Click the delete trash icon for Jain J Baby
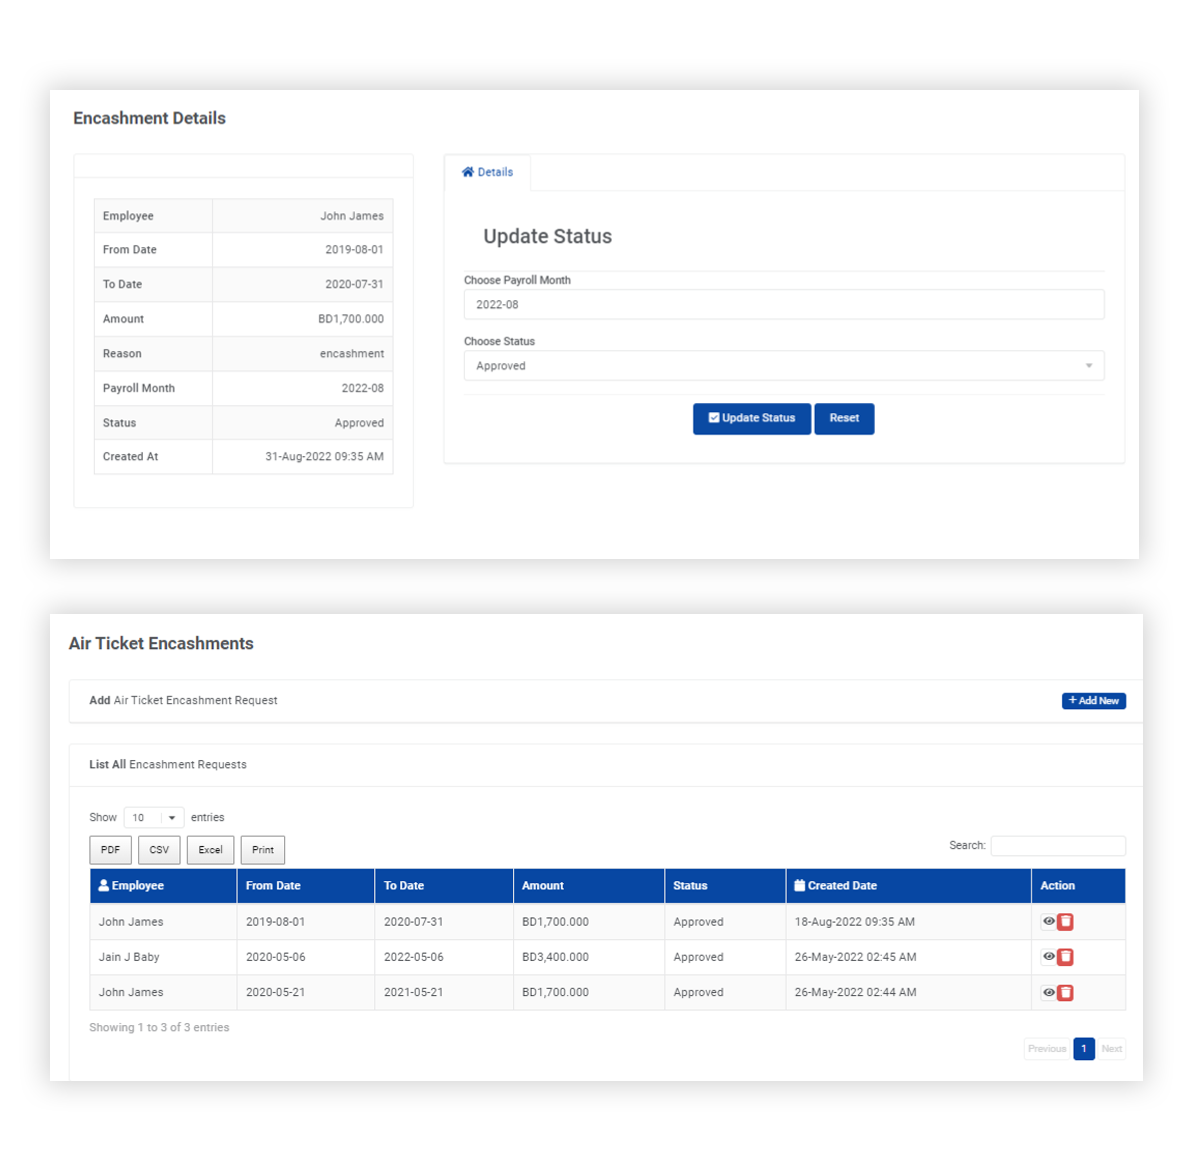 coord(1065,957)
